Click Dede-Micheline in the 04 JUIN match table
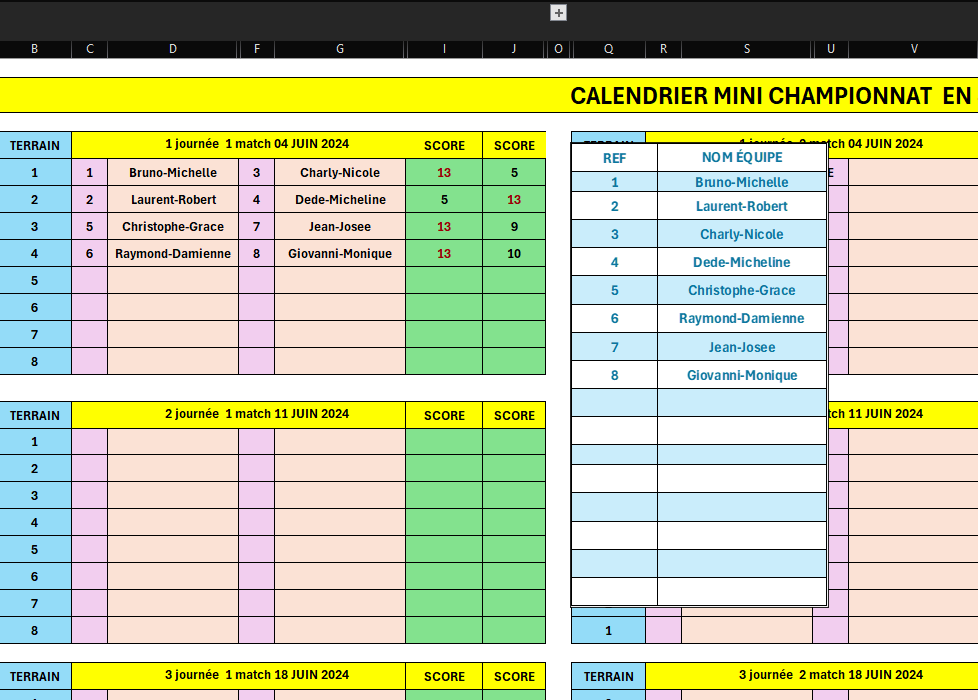The width and height of the screenshot is (978, 700). point(340,200)
